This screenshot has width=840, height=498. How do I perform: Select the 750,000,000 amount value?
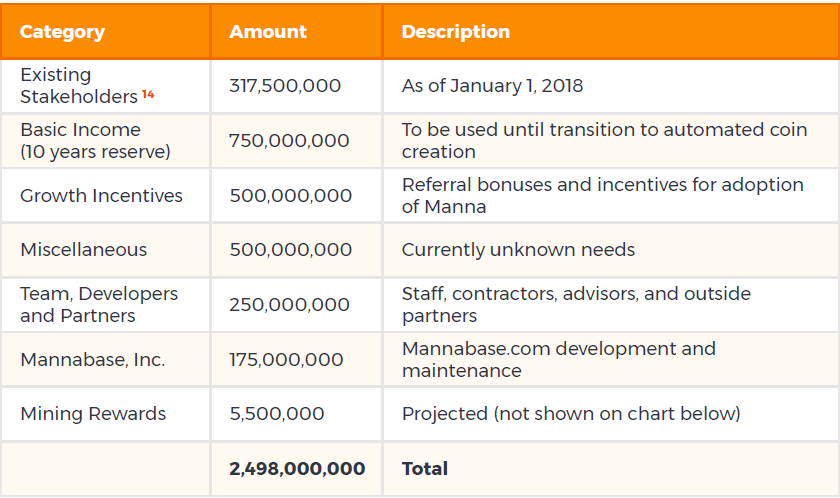click(x=289, y=141)
